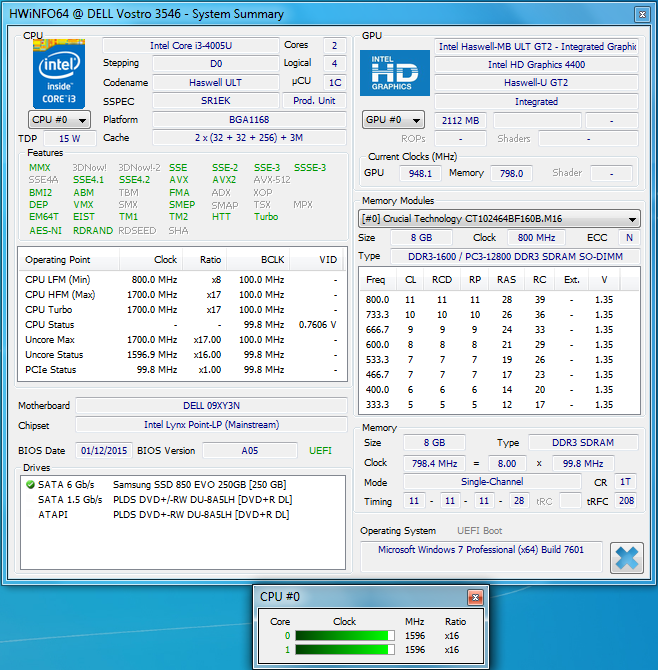
Task: Open the GPU #0 selector dropdown
Action: coord(393,120)
